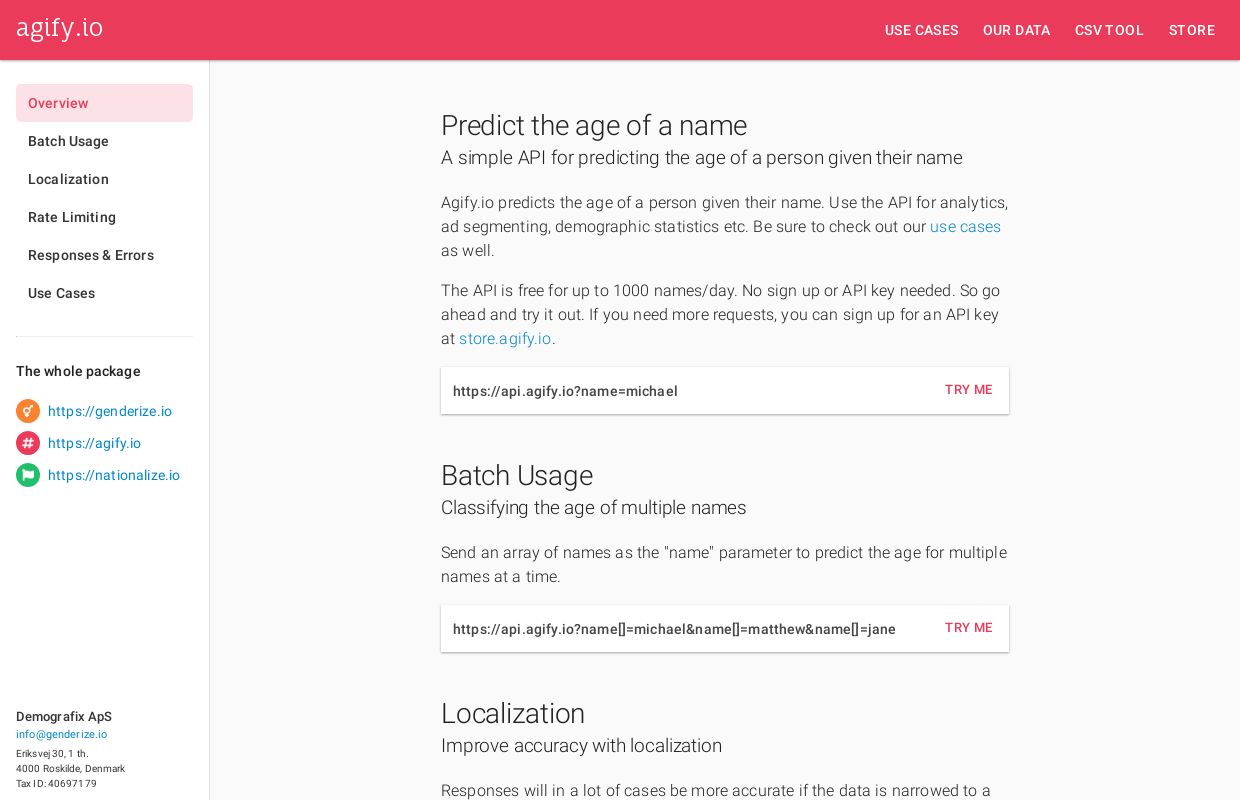
Task: Click the 'Tax ID: 40697179' footer text
Action: coord(56,784)
